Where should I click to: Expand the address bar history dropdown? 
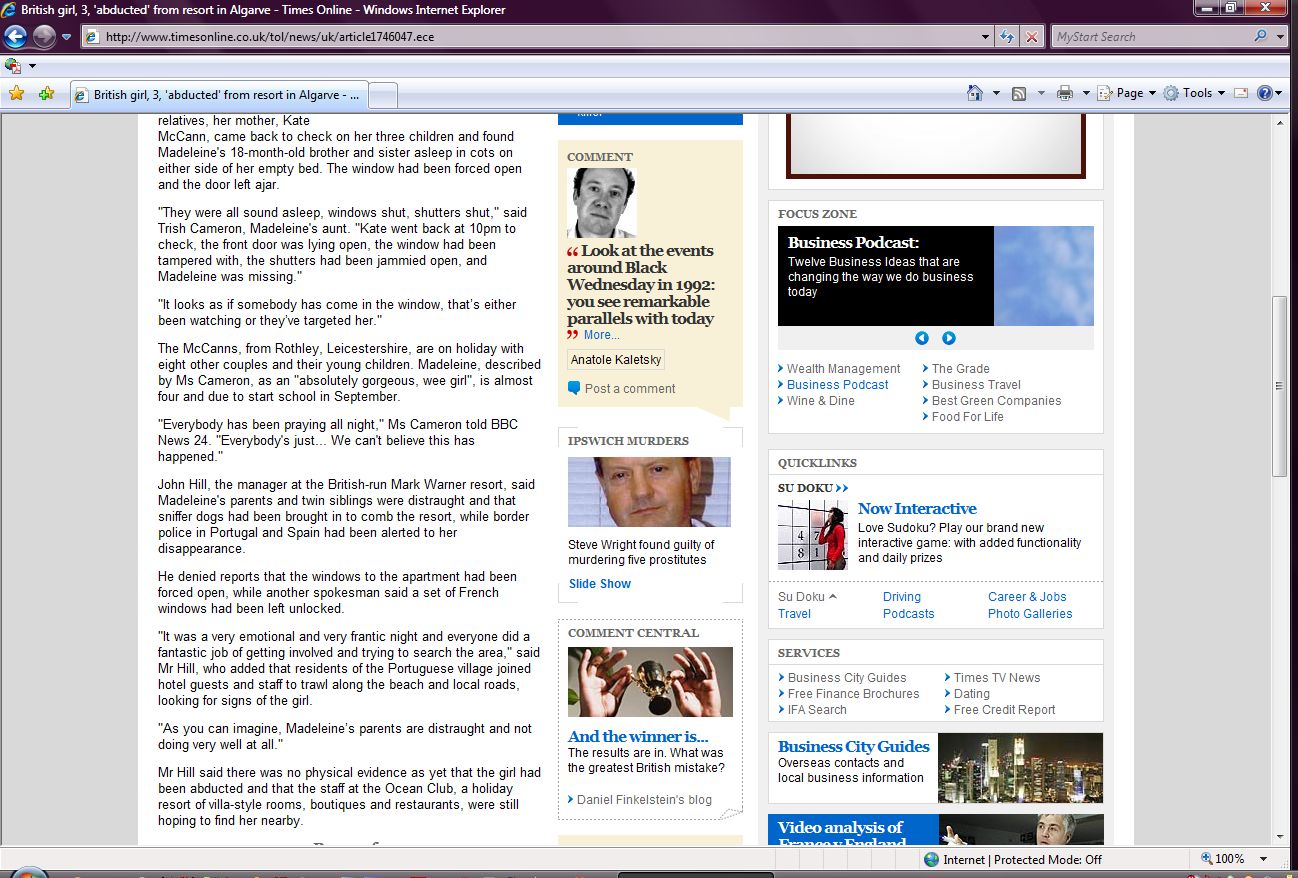click(x=986, y=37)
